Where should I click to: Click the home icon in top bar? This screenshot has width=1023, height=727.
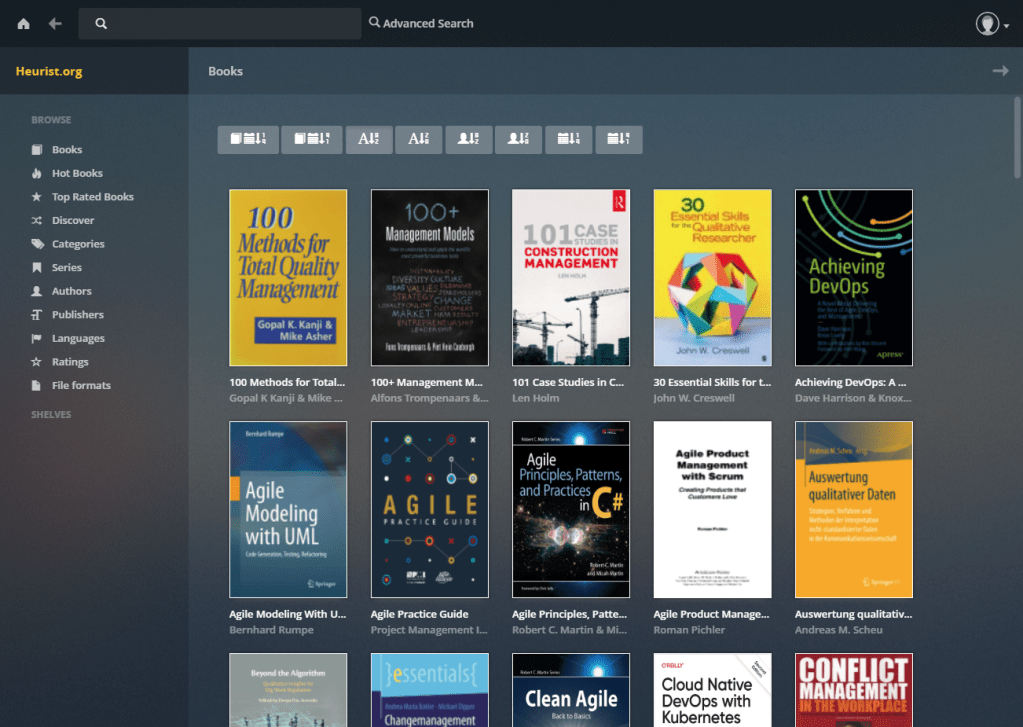tap(23, 24)
